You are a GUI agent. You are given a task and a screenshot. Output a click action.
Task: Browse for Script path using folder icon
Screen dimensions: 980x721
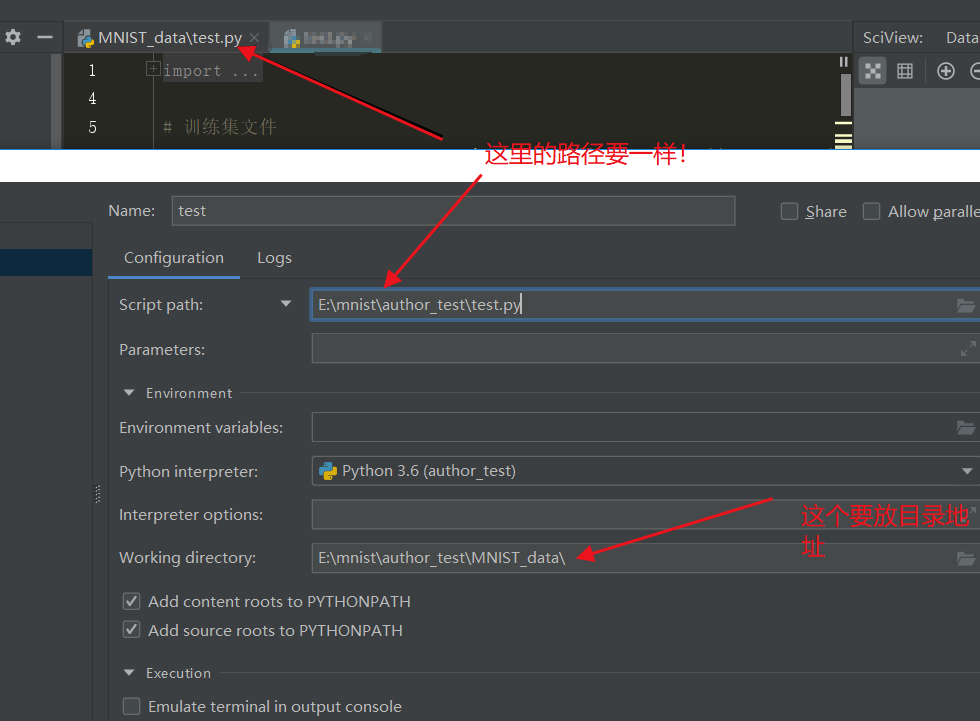[965, 305]
